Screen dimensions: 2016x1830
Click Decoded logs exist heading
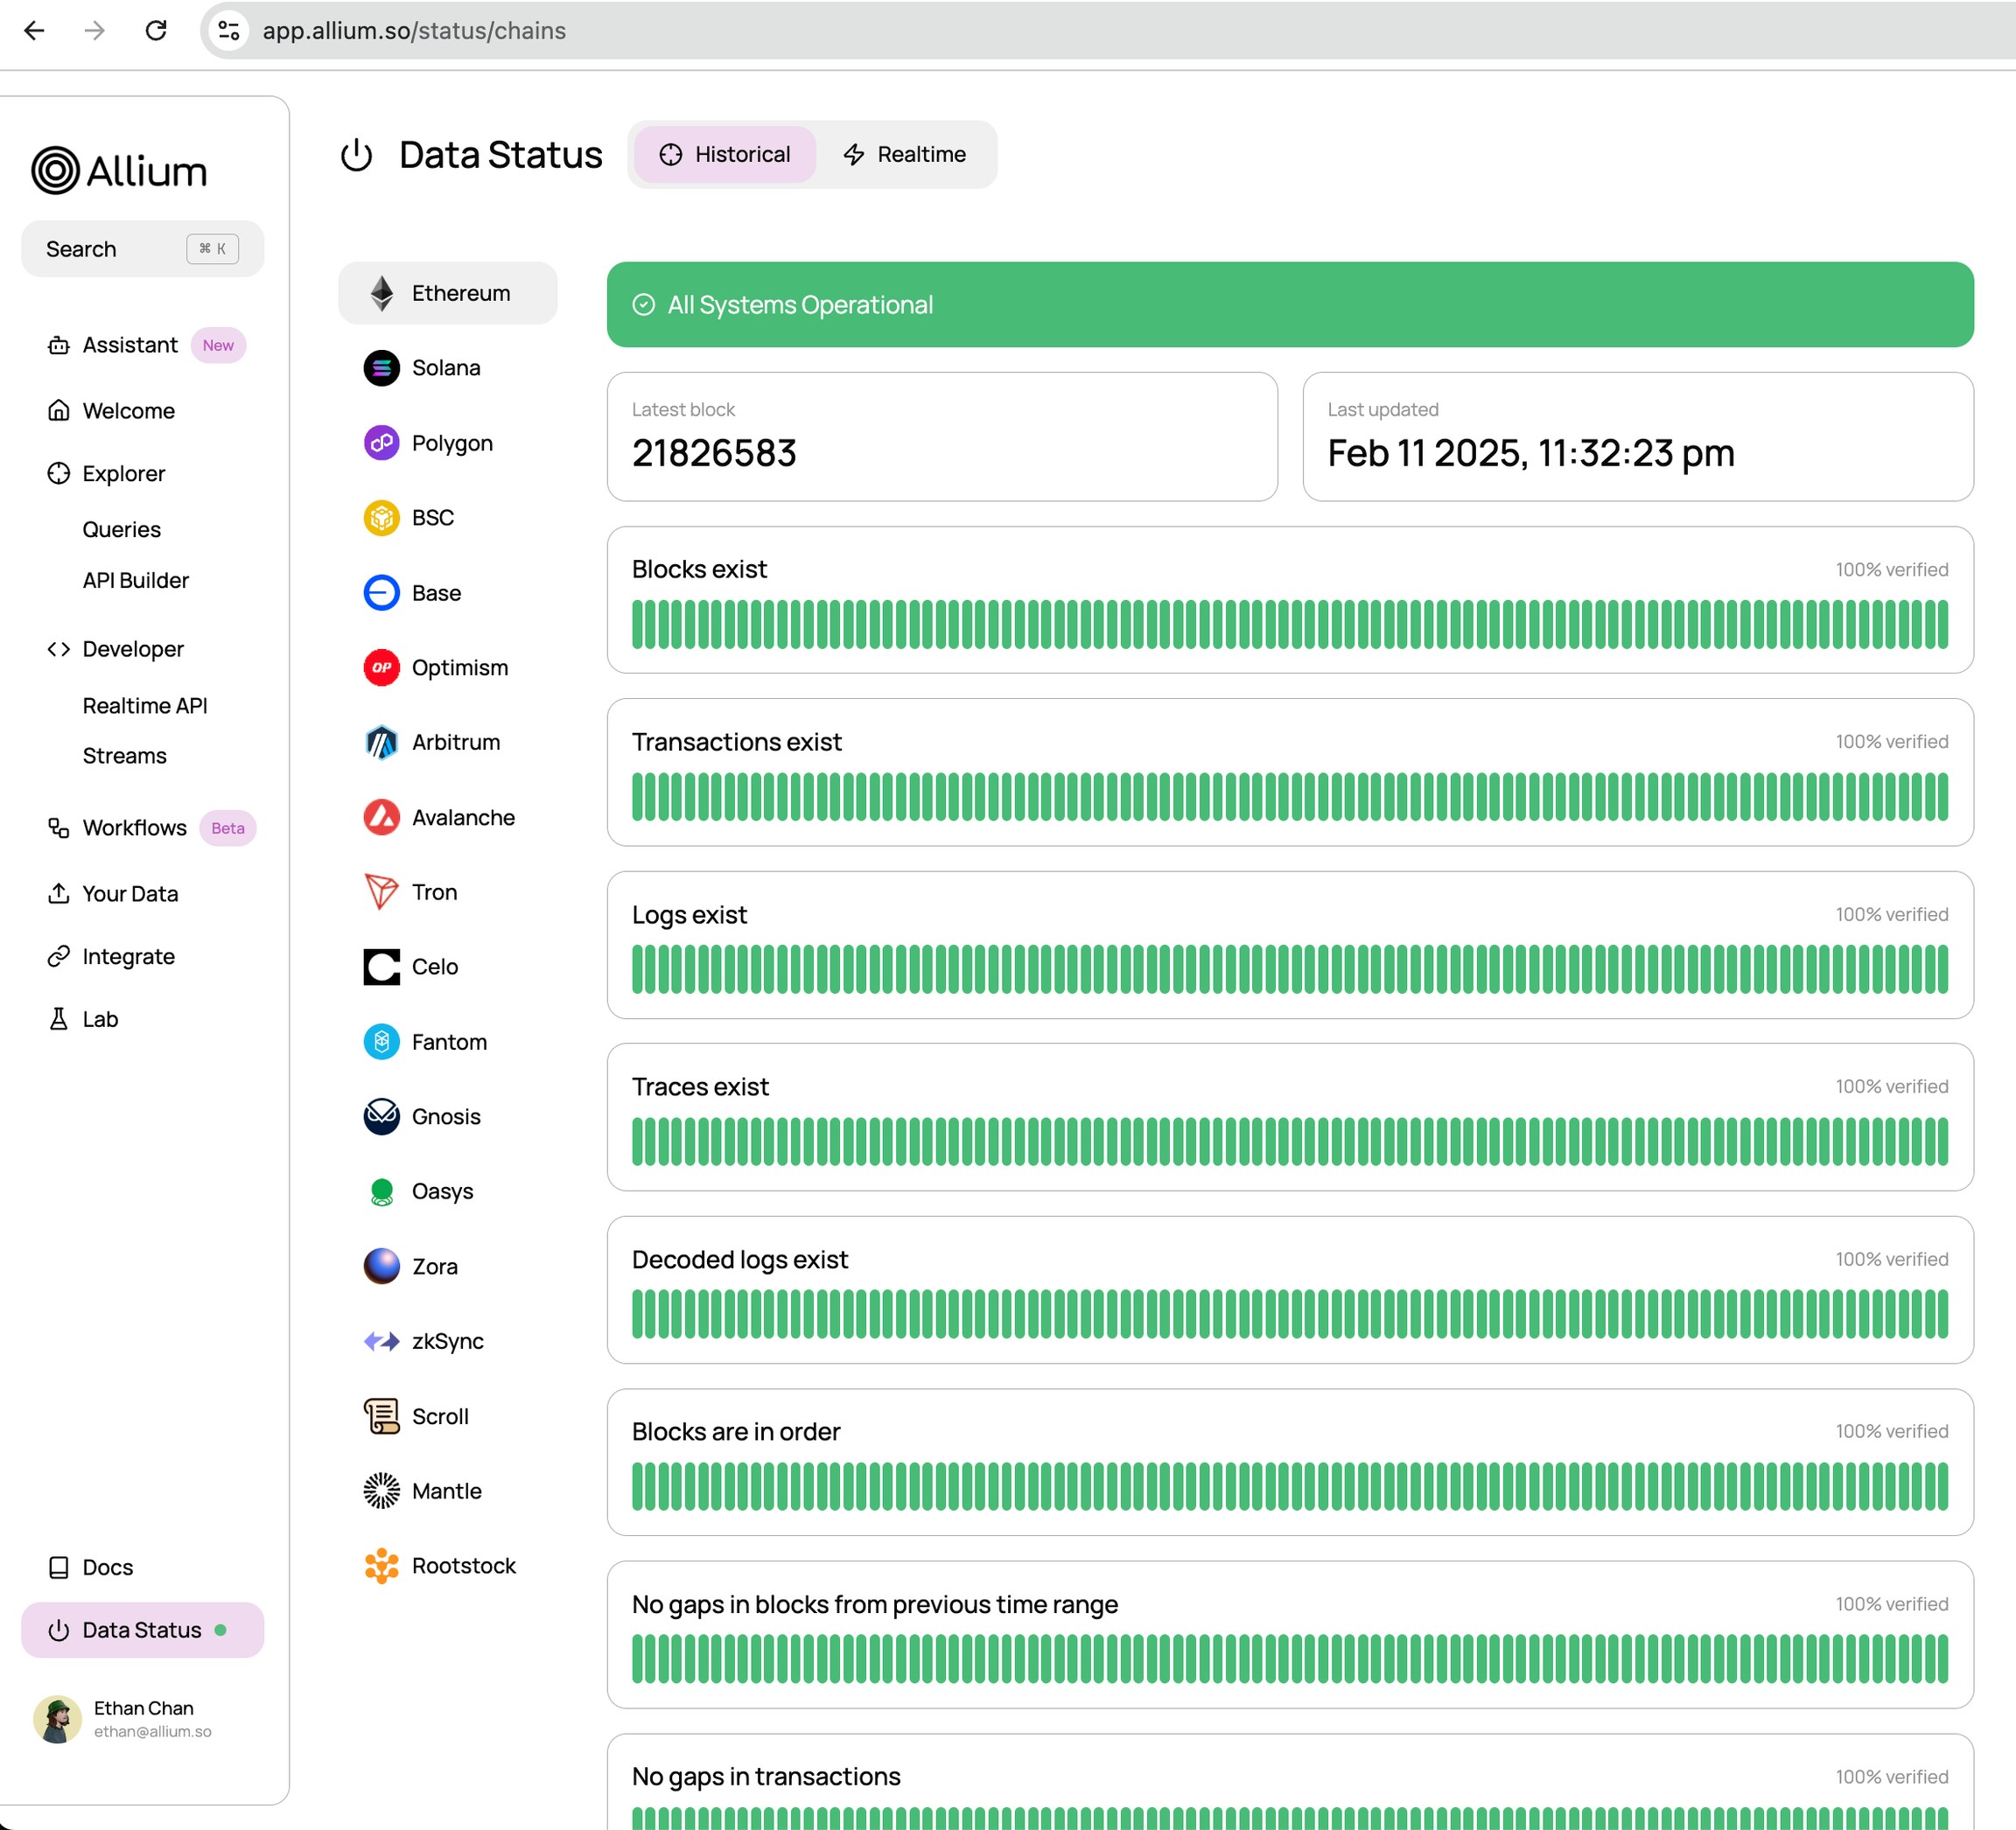(x=740, y=1260)
